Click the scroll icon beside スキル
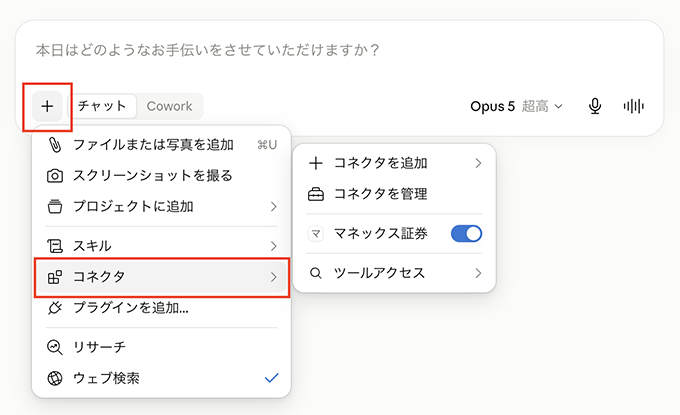The image size is (680, 415). point(55,246)
